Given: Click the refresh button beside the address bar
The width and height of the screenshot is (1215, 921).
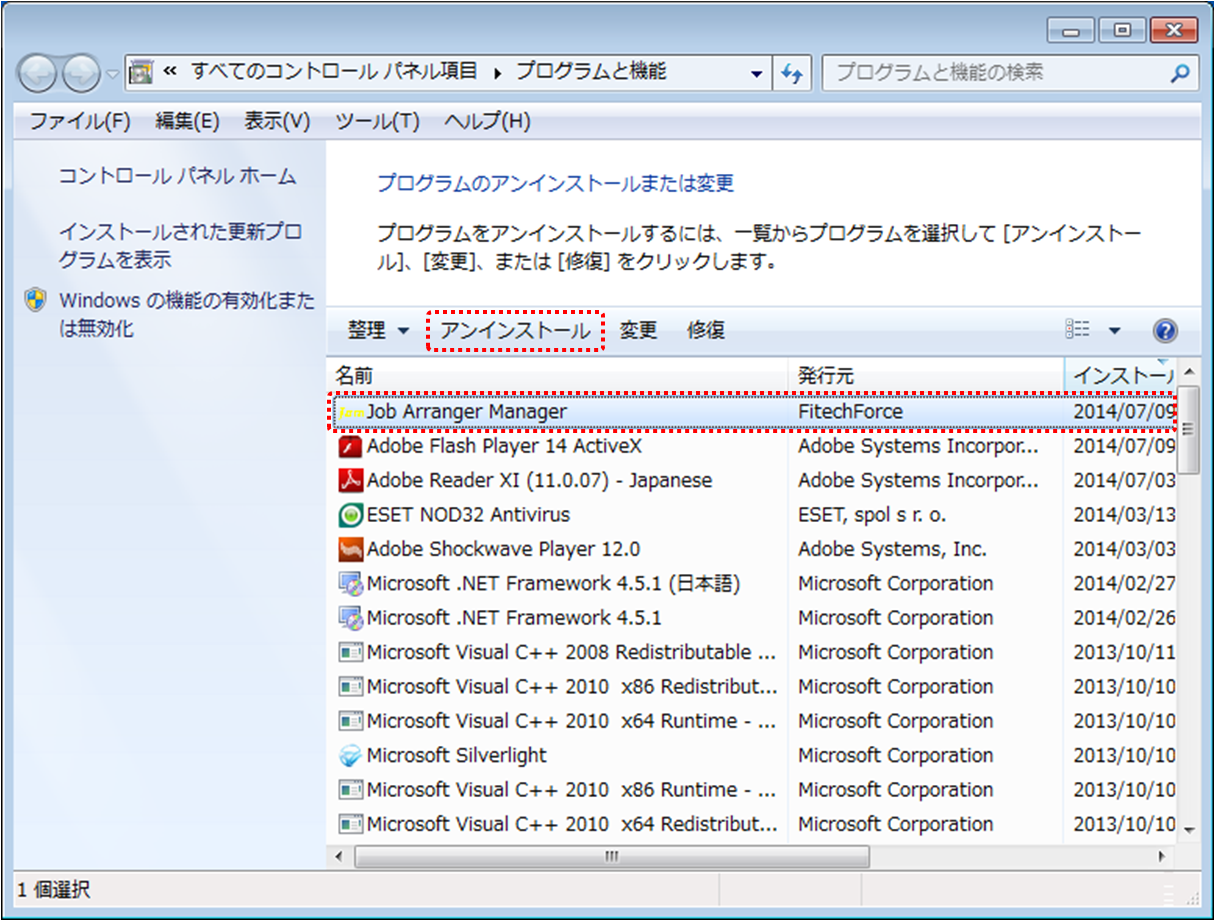Looking at the screenshot, I should pyautogui.click(x=793, y=72).
